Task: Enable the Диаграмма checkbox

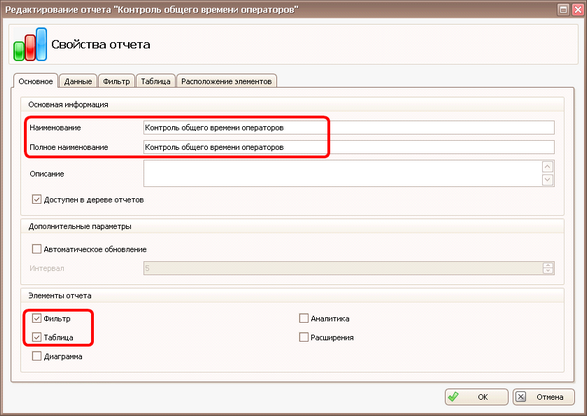Action: (x=36, y=356)
